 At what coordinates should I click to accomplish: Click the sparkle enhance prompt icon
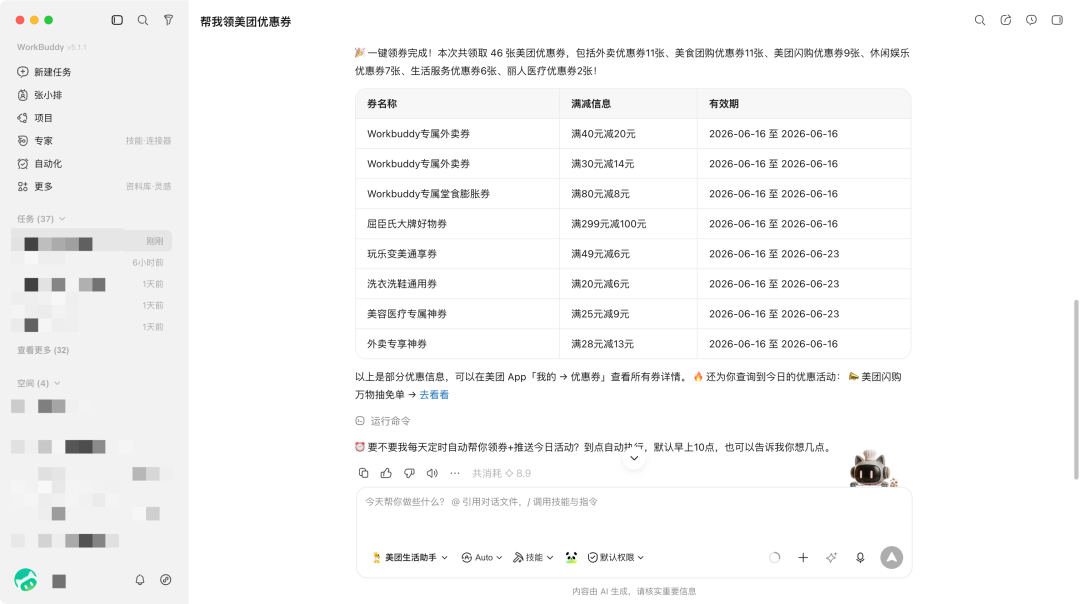pyautogui.click(x=831, y=557)
